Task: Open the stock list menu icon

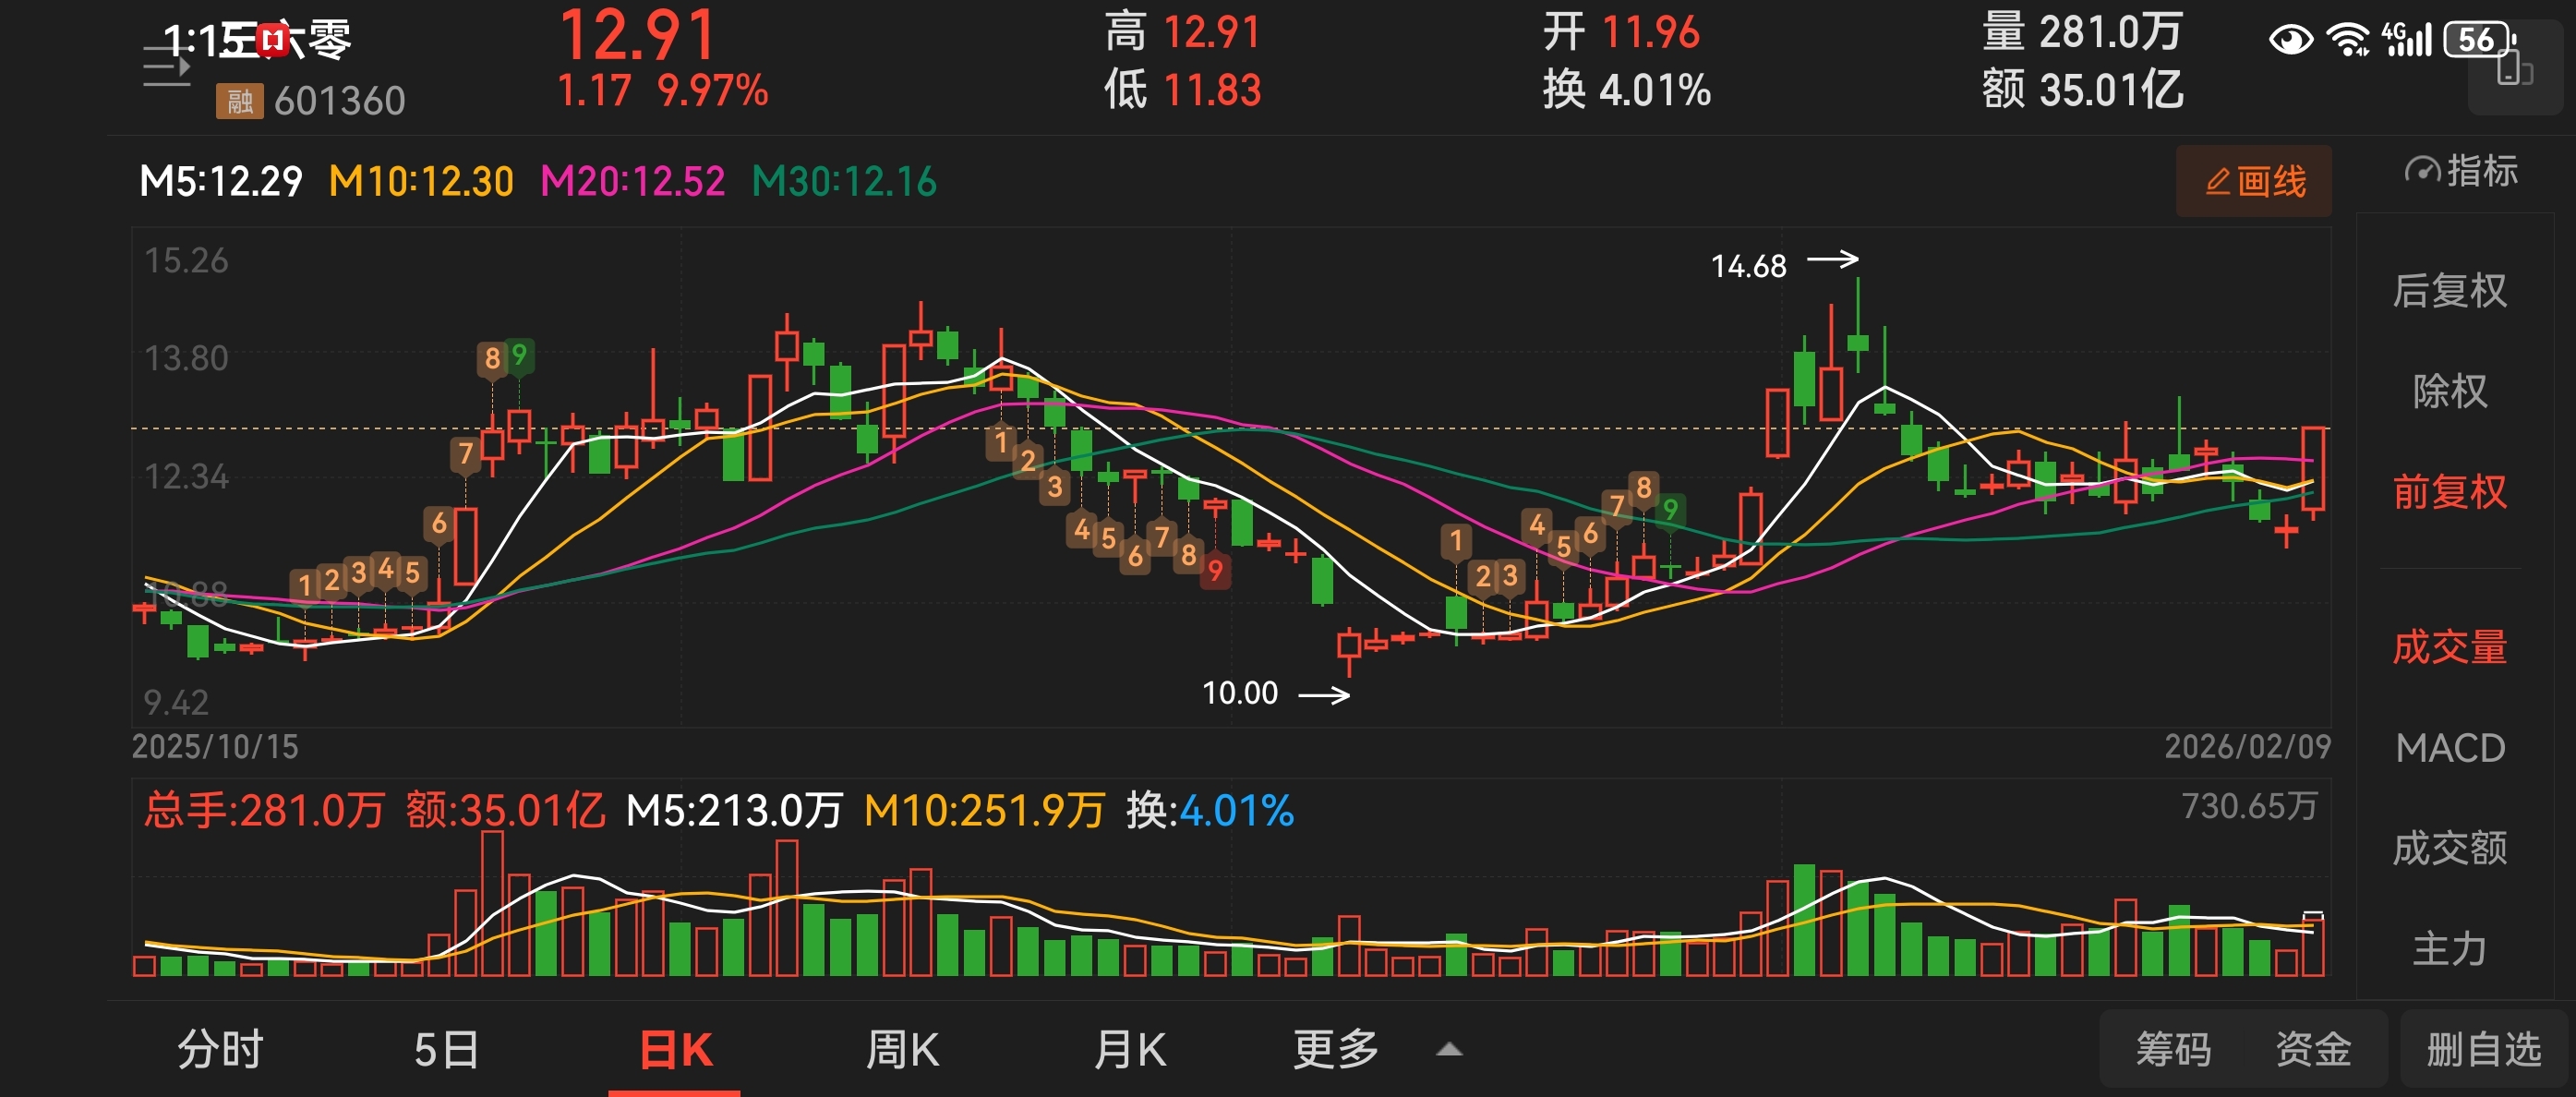Action: tap(166, 68)
